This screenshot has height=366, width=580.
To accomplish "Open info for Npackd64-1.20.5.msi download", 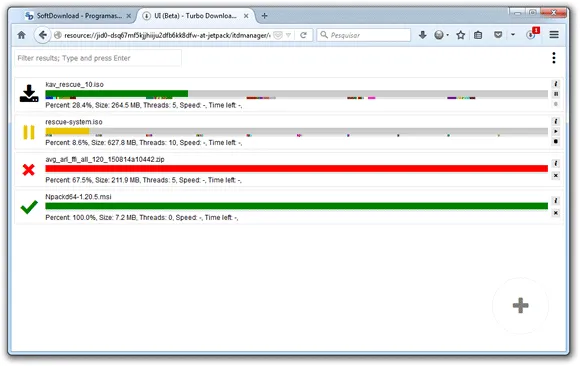I will pos(555,201).
